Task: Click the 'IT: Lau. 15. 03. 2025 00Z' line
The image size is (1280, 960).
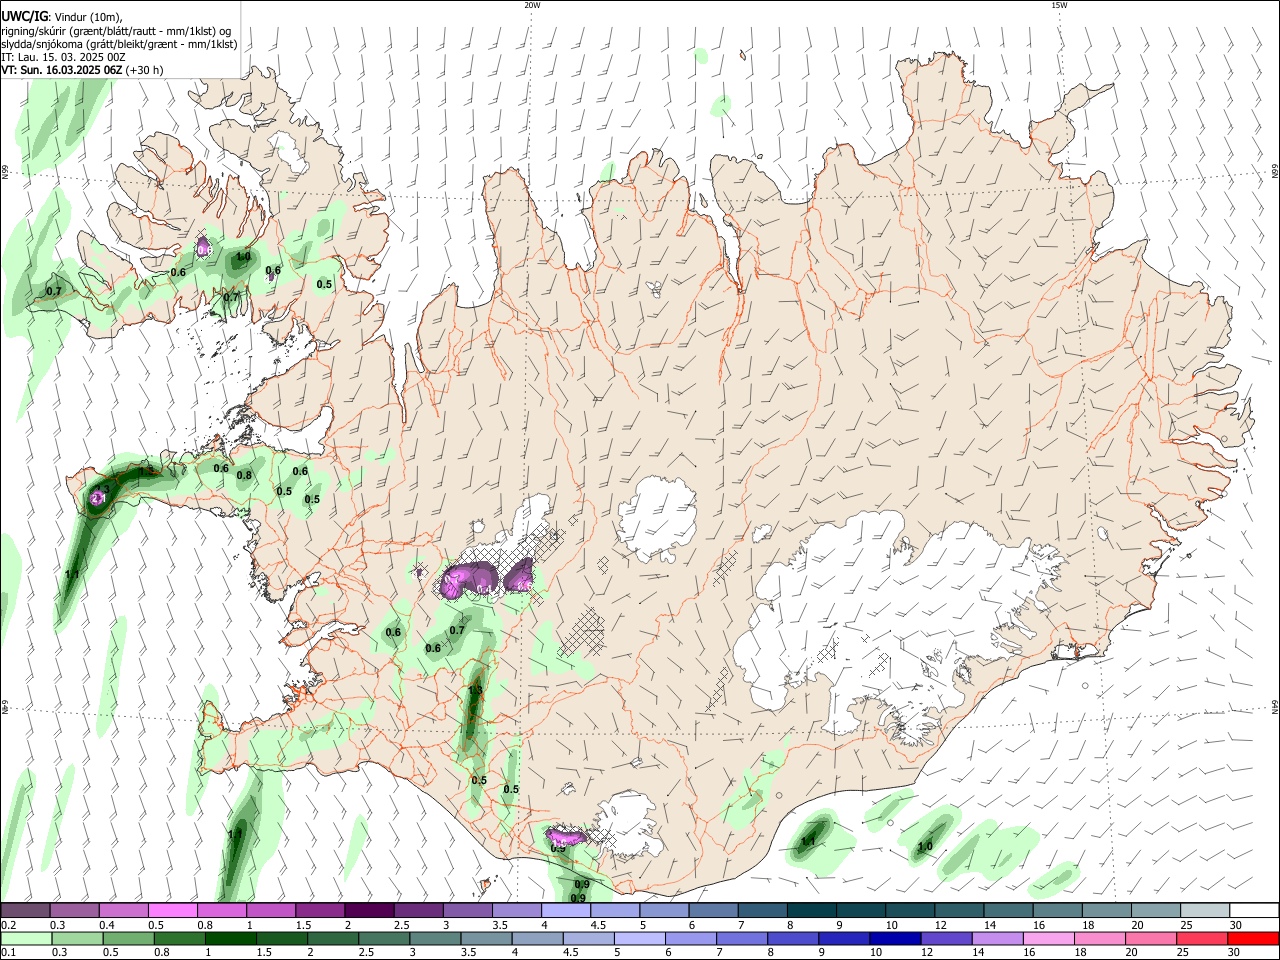Action: 63,57
